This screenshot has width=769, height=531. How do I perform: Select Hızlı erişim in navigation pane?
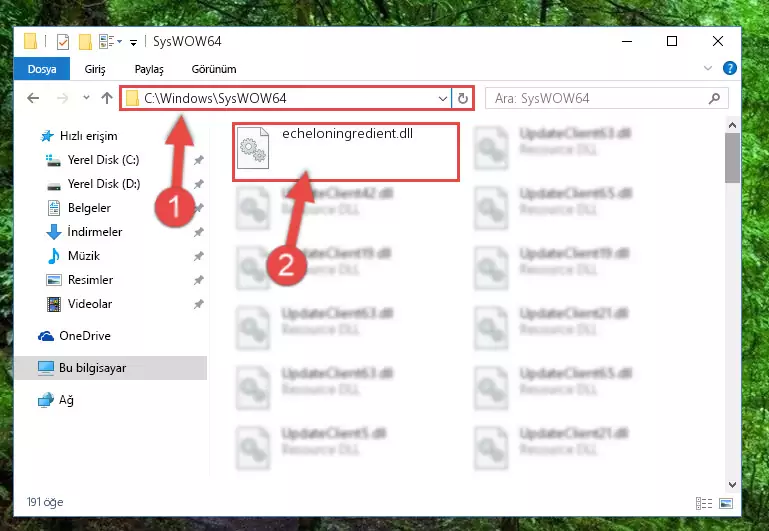point(88,136)
